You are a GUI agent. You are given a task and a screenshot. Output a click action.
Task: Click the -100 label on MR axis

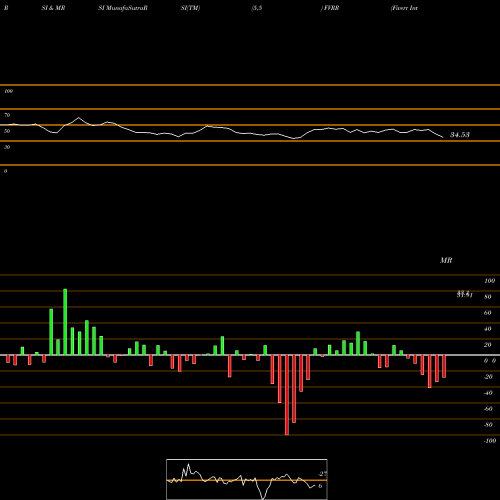(490, 441)
